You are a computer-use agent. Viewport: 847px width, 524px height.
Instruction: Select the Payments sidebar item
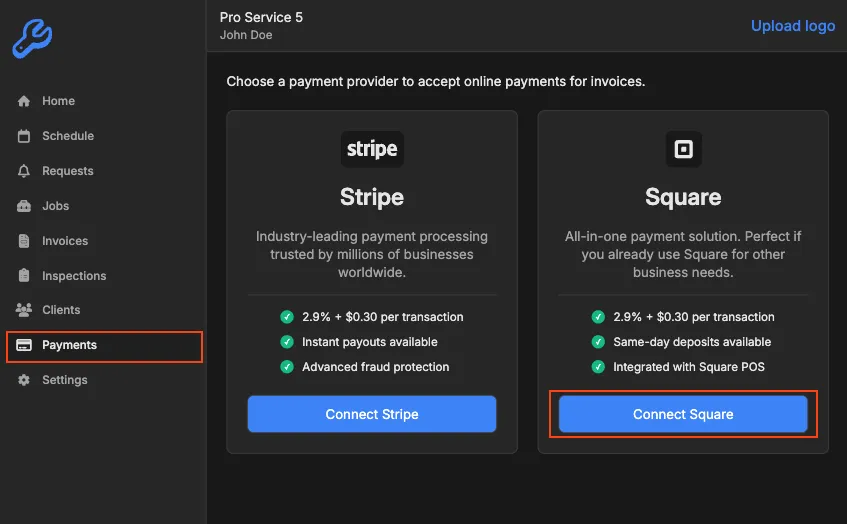[104, 346]
